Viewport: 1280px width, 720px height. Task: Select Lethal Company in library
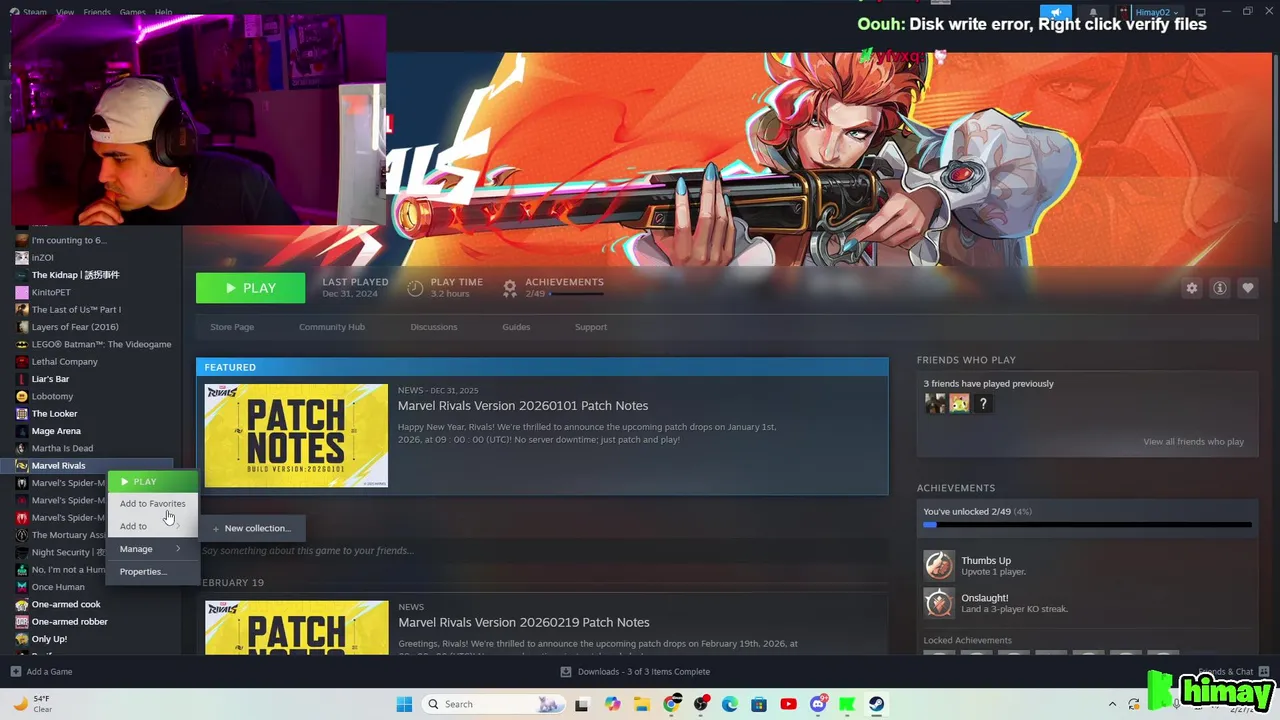coord(65,362)
